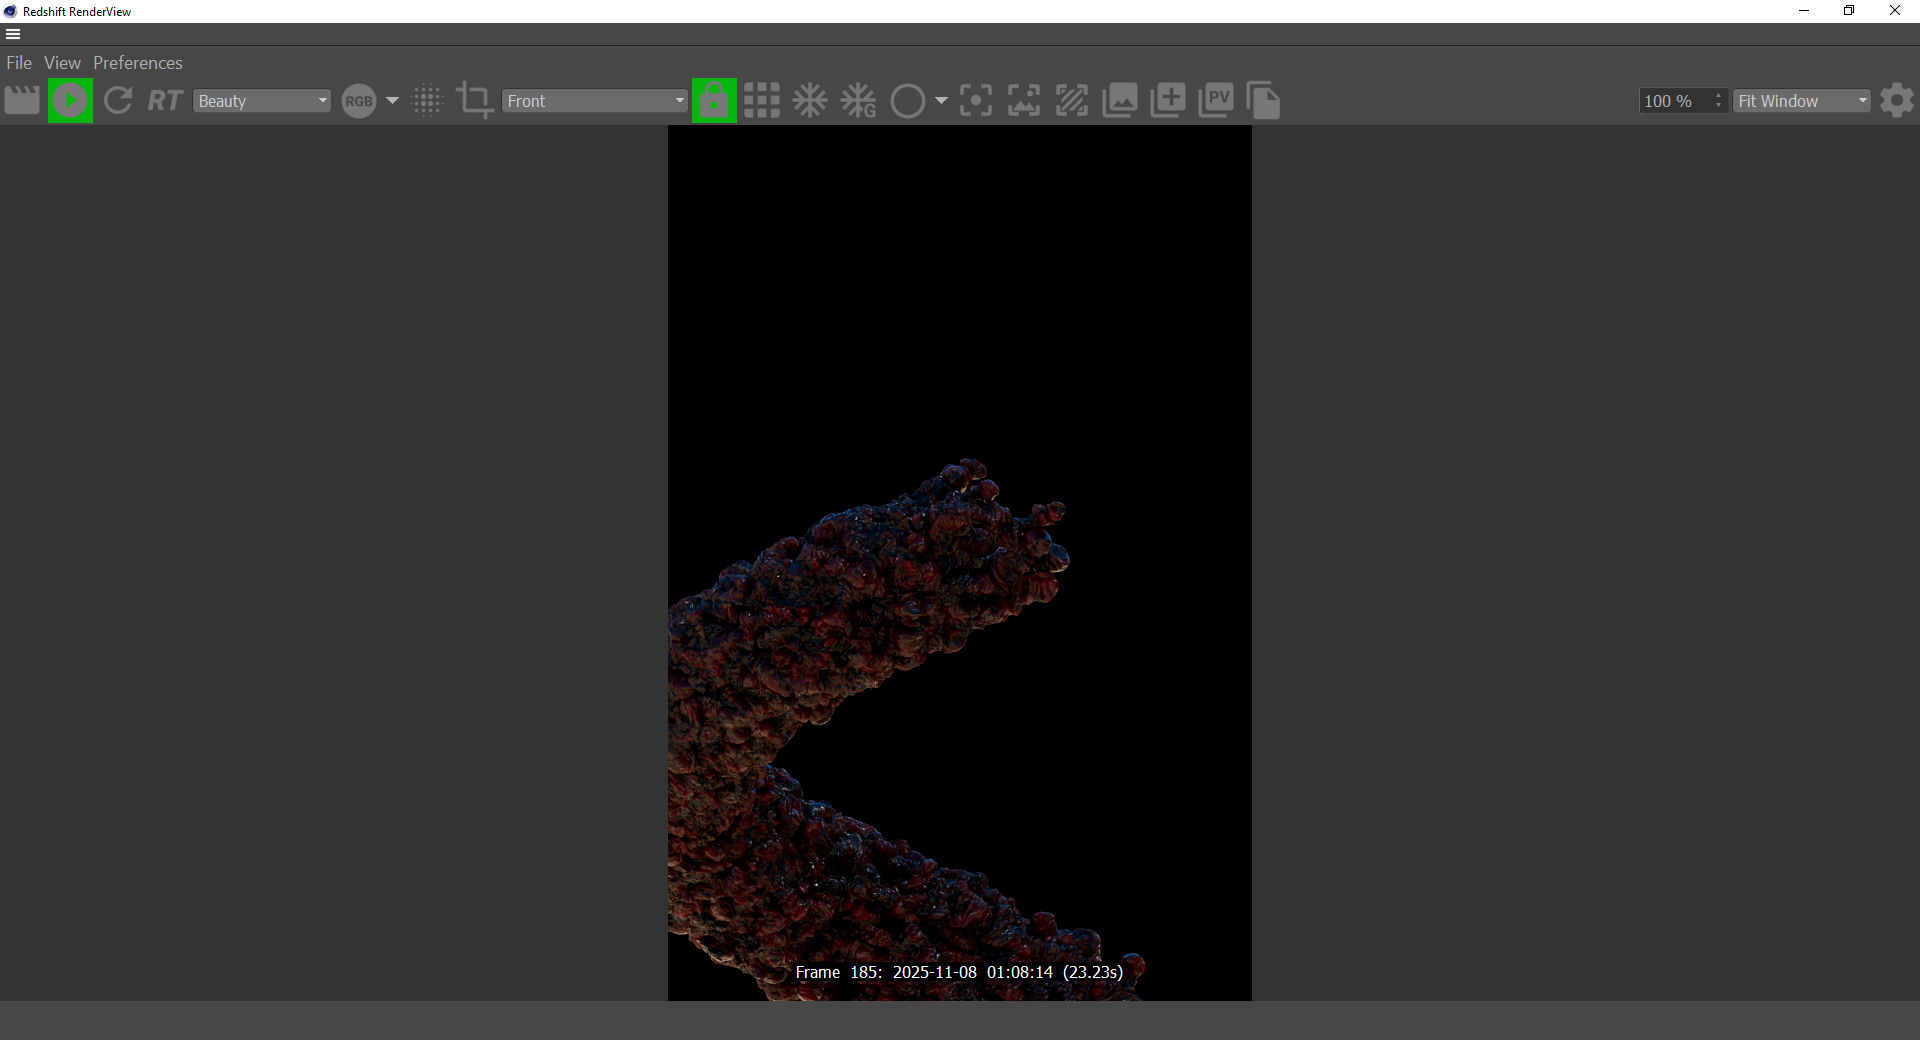Toggle the green camera lock icon
Viewport: 1920px width, 1040px height.
(x=714, y=101)
